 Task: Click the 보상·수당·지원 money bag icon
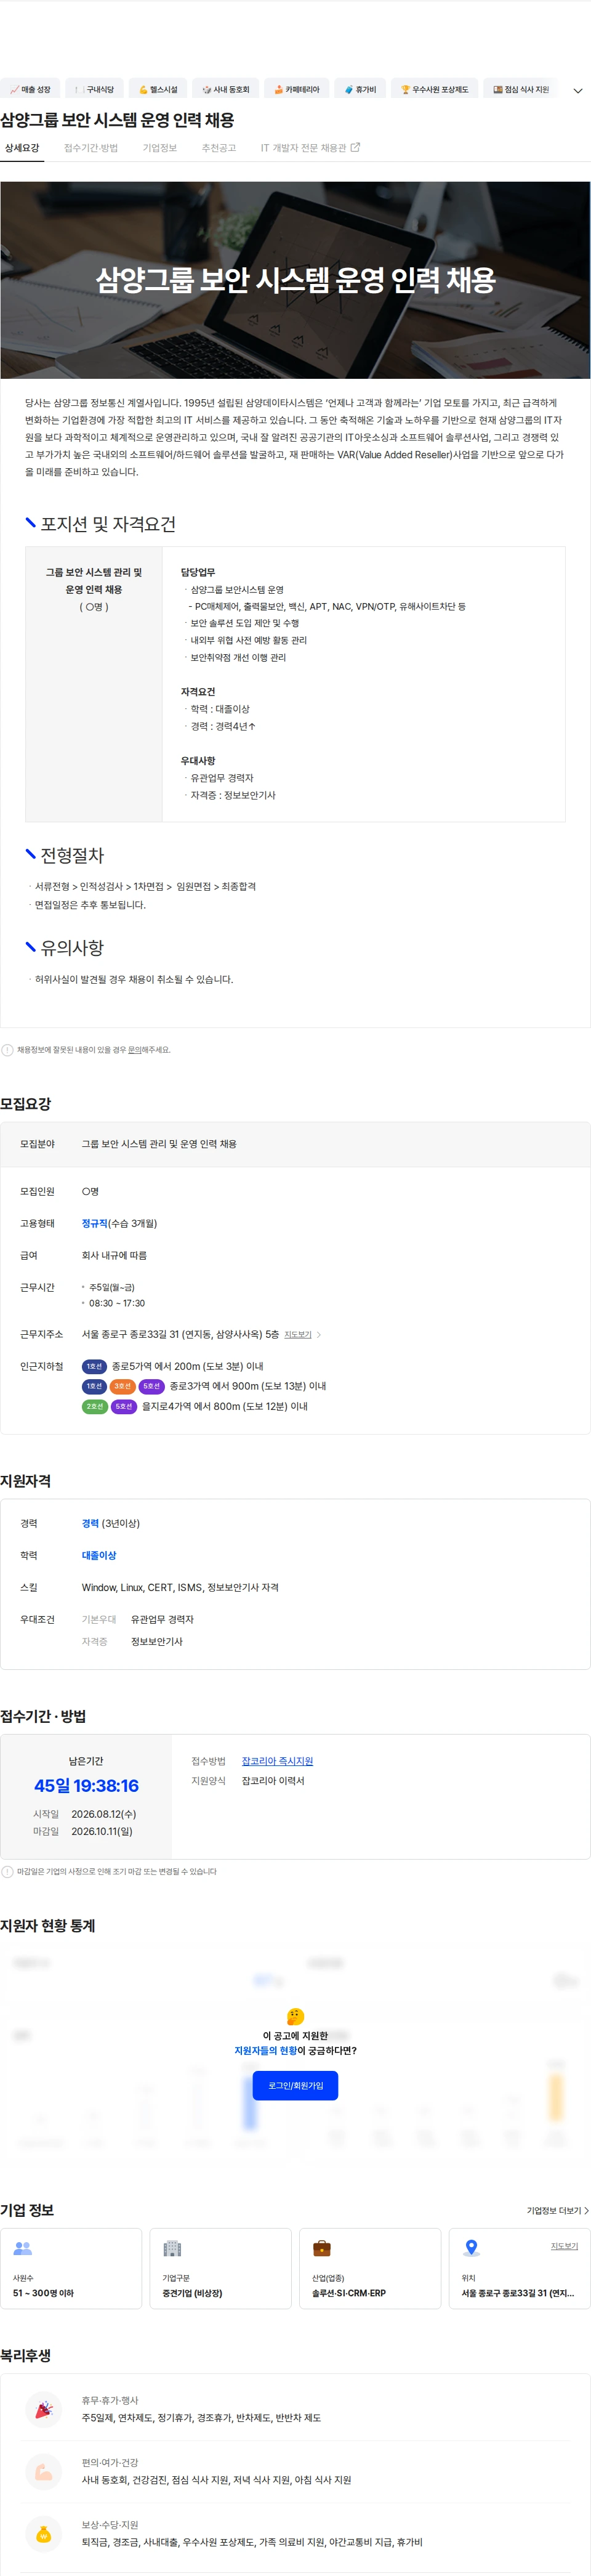pos(43,2534)
